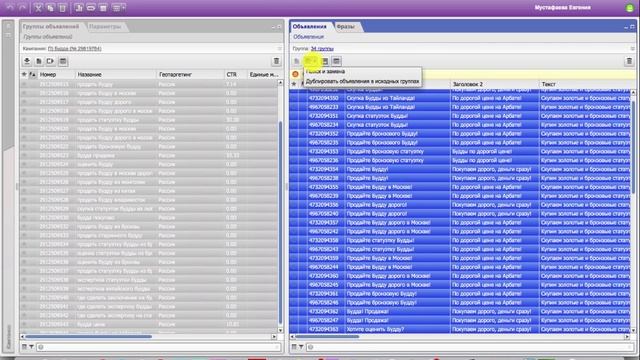640x360 pixels.
Task: Click sort indicator column beside star in groups
Action: pyautogui.click(x=33, y=75)
